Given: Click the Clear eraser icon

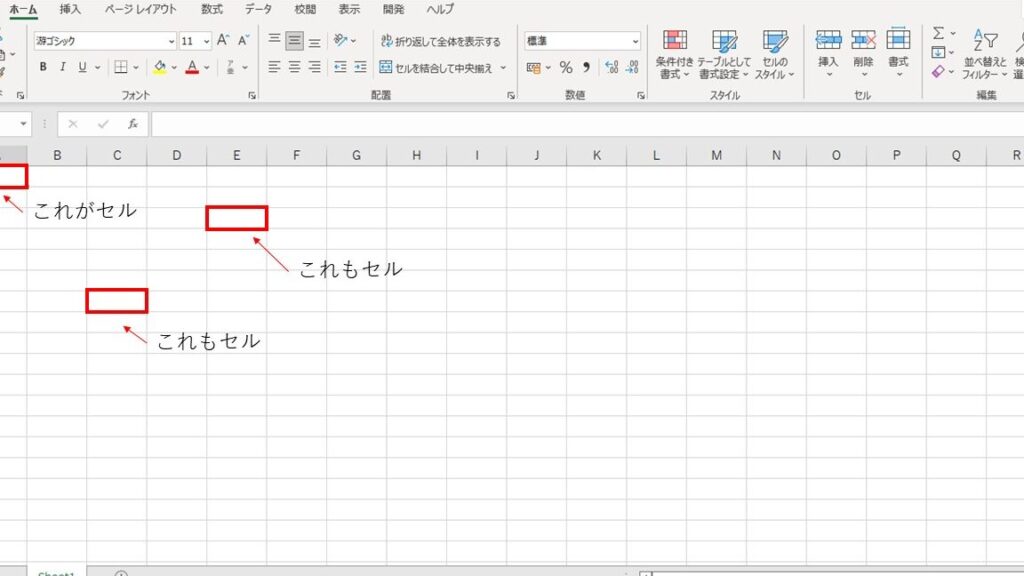Looking at the screenshot, I should [x=938, y=71].
